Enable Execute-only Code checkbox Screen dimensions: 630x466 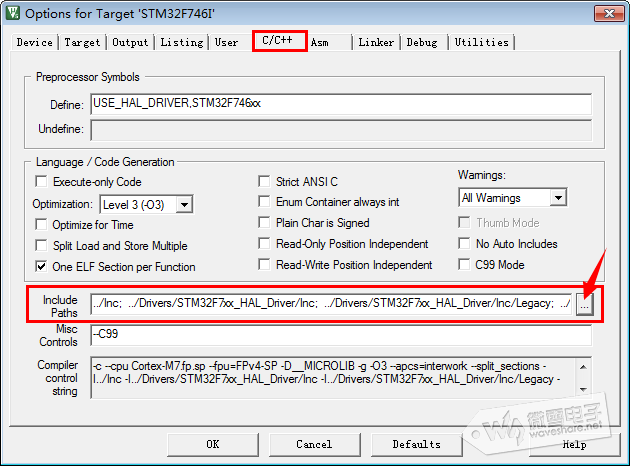tap(42, 182)
